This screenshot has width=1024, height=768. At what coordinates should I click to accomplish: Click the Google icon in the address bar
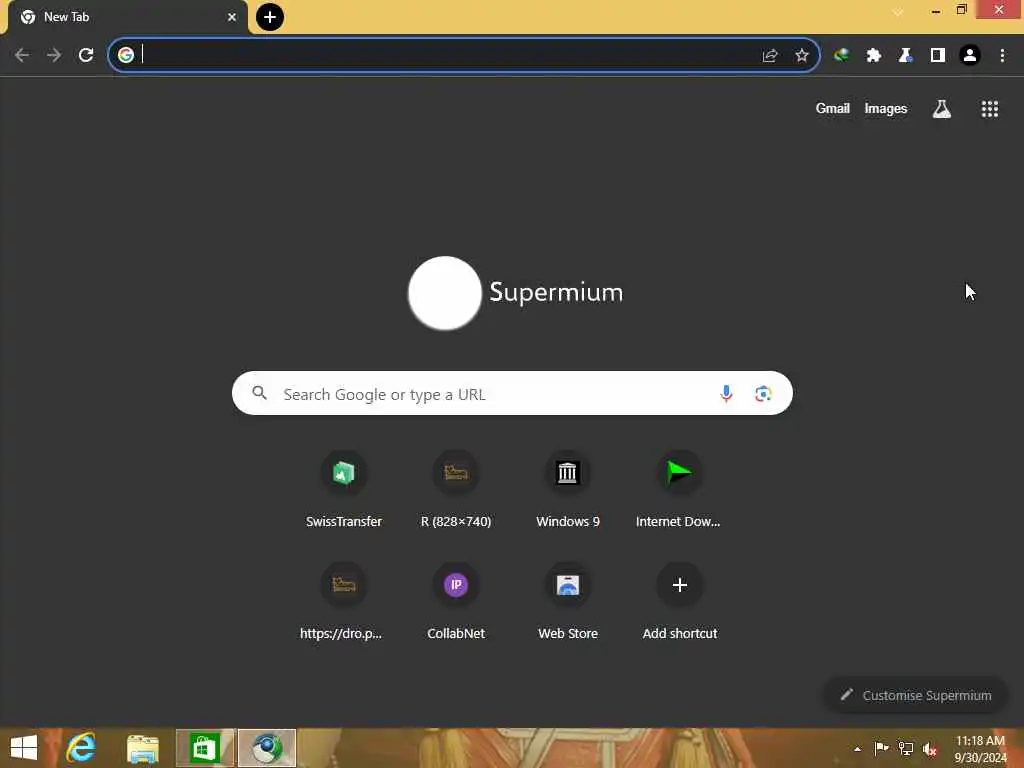[126, 56]
